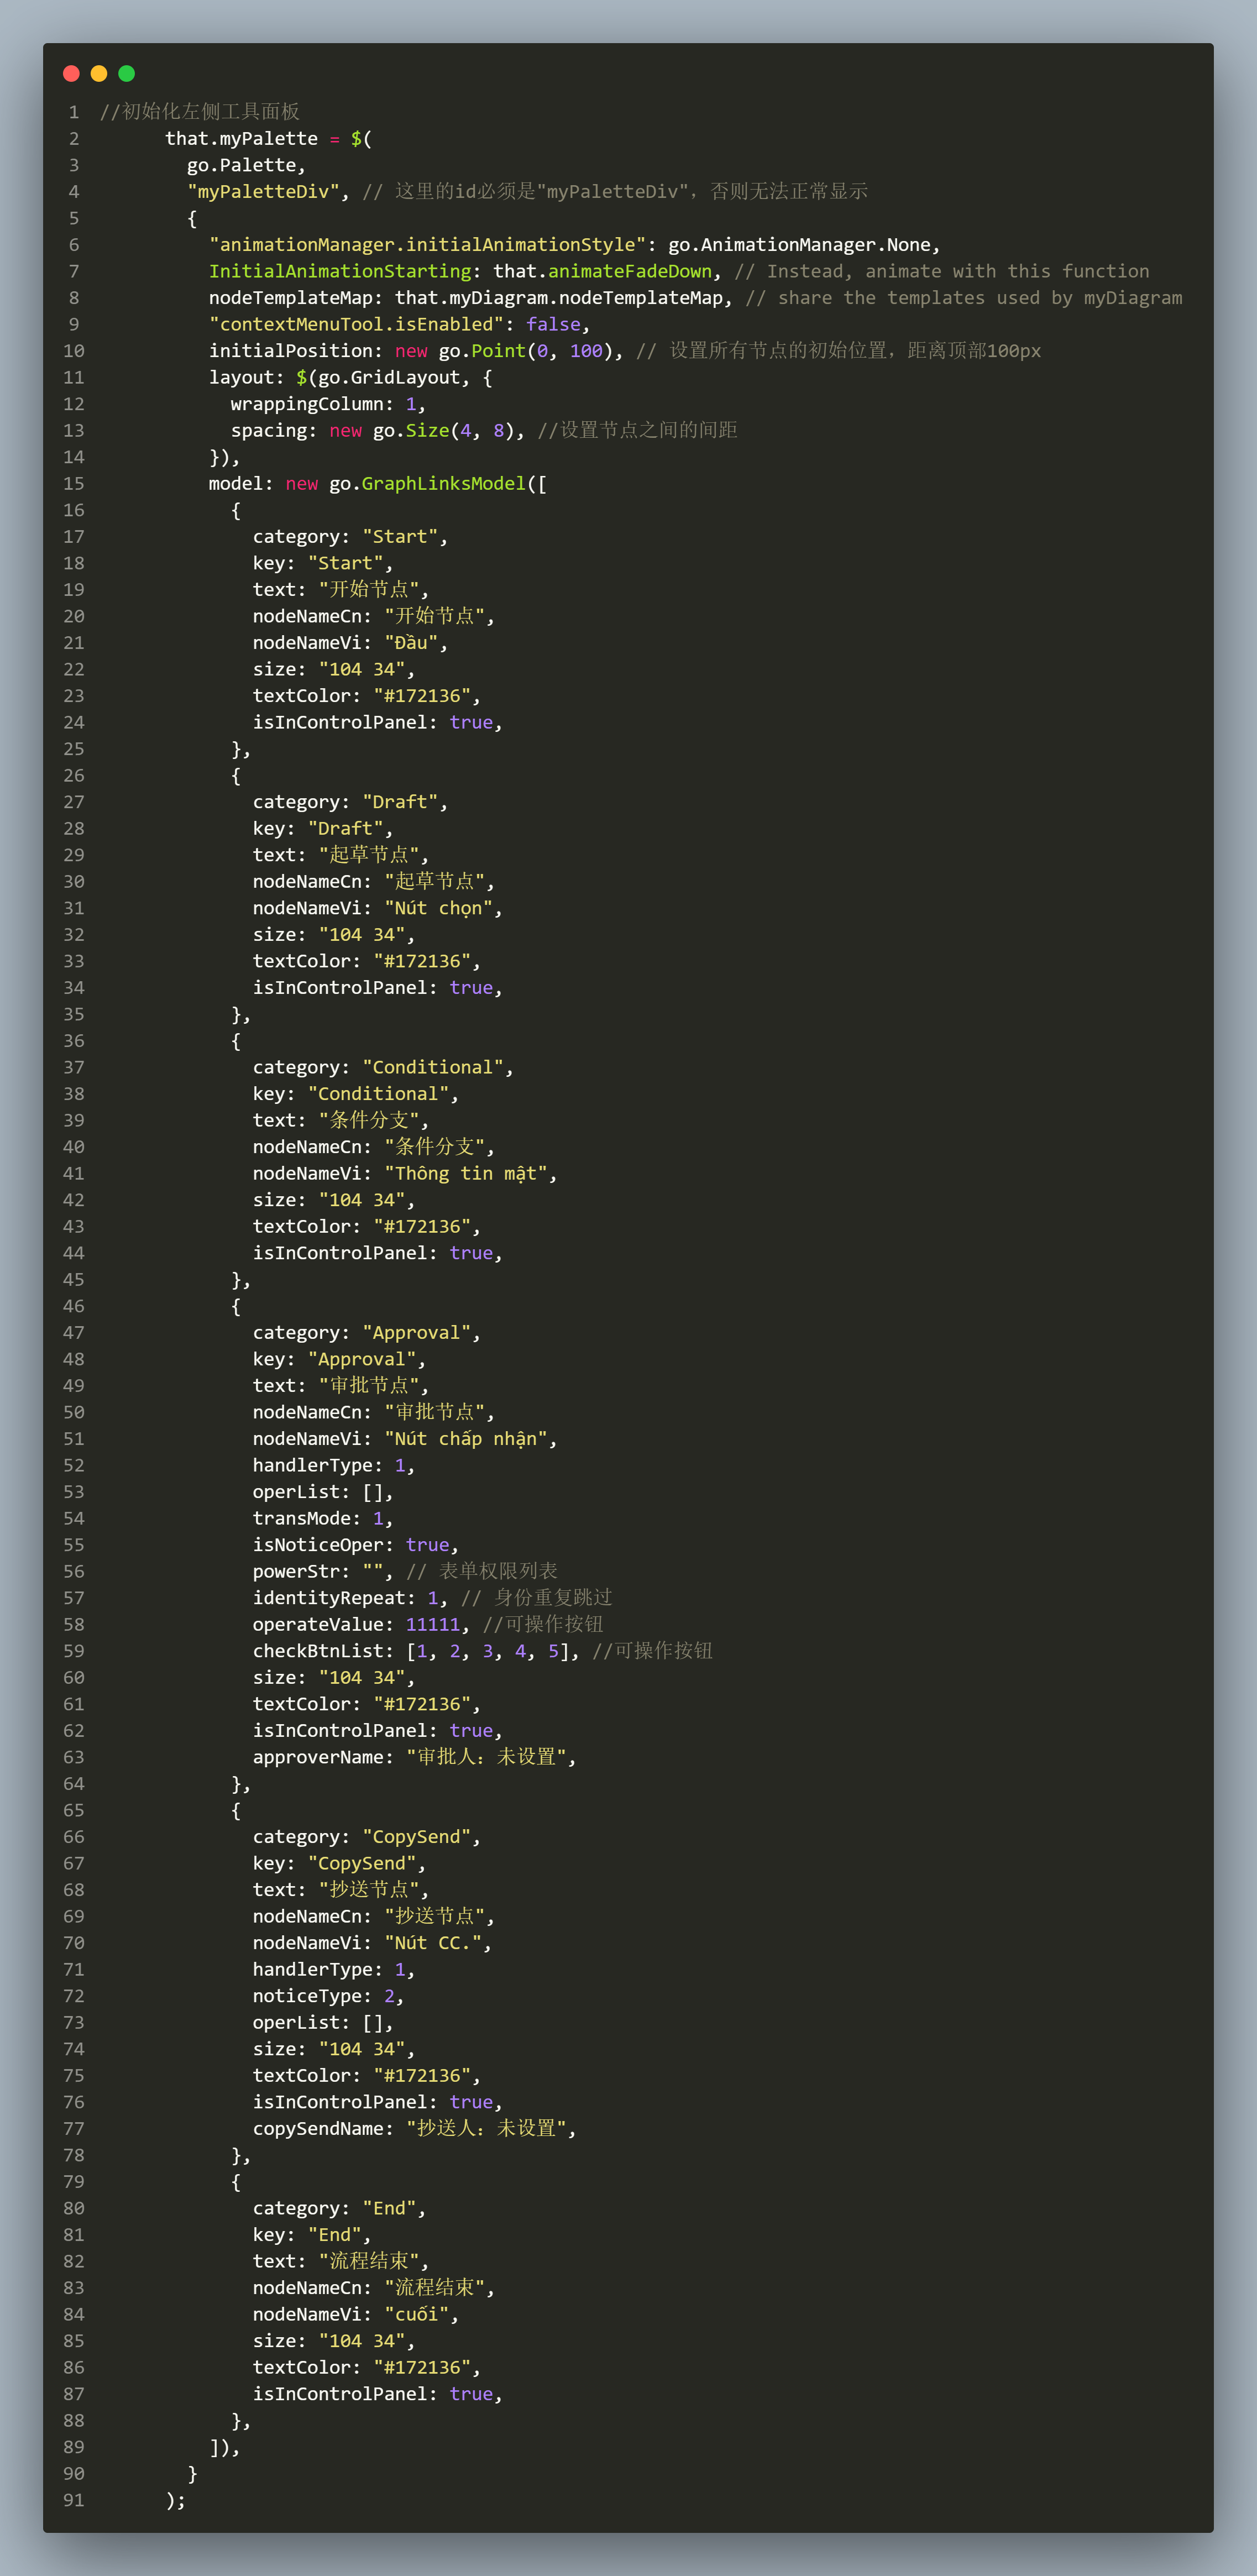Click operateValue number 11111
This screenshot has height=2576, width=1257.
coord(432,1624)
